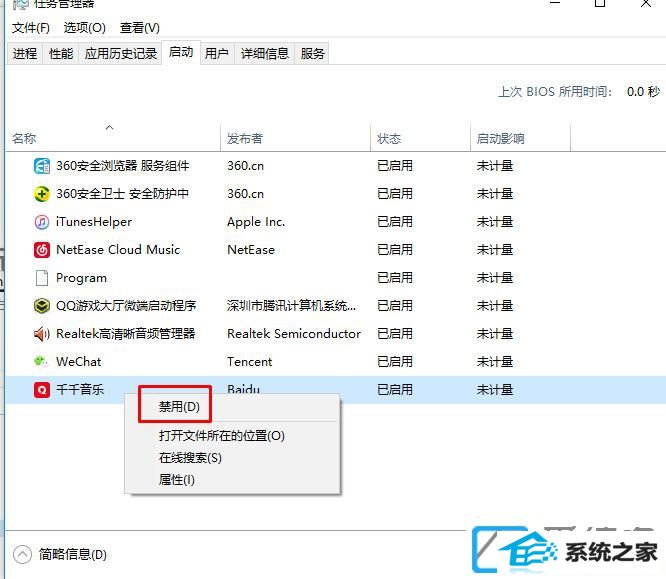
Task: Select the 启动 tab
Action: coord(181,52)
